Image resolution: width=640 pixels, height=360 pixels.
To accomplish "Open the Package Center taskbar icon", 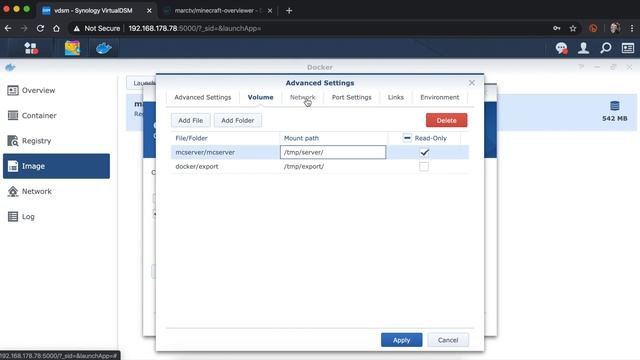I will 72,48.
